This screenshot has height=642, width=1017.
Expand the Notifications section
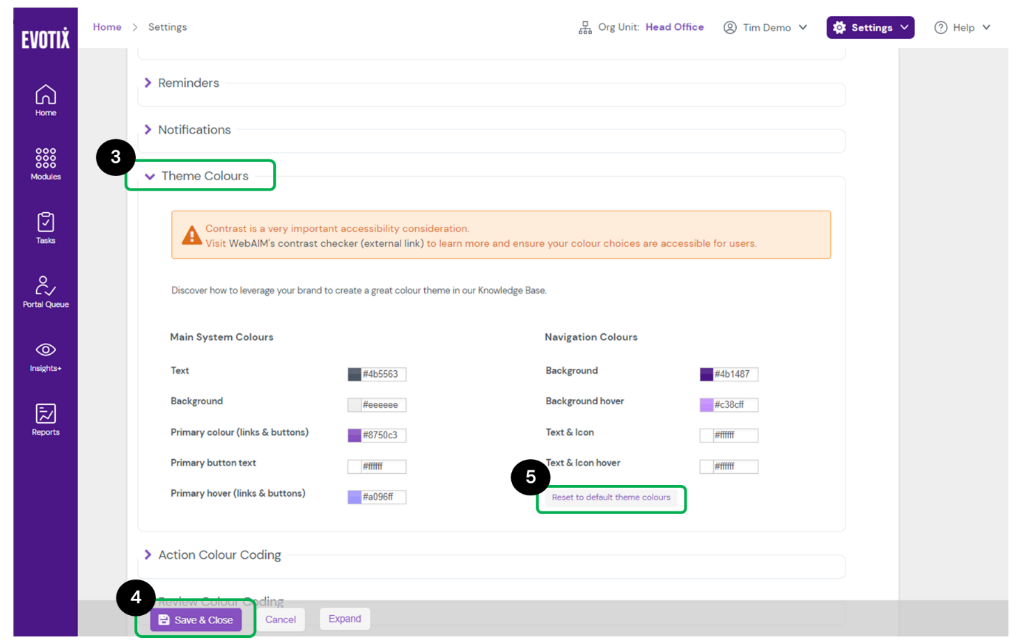(x=194, y=130)
